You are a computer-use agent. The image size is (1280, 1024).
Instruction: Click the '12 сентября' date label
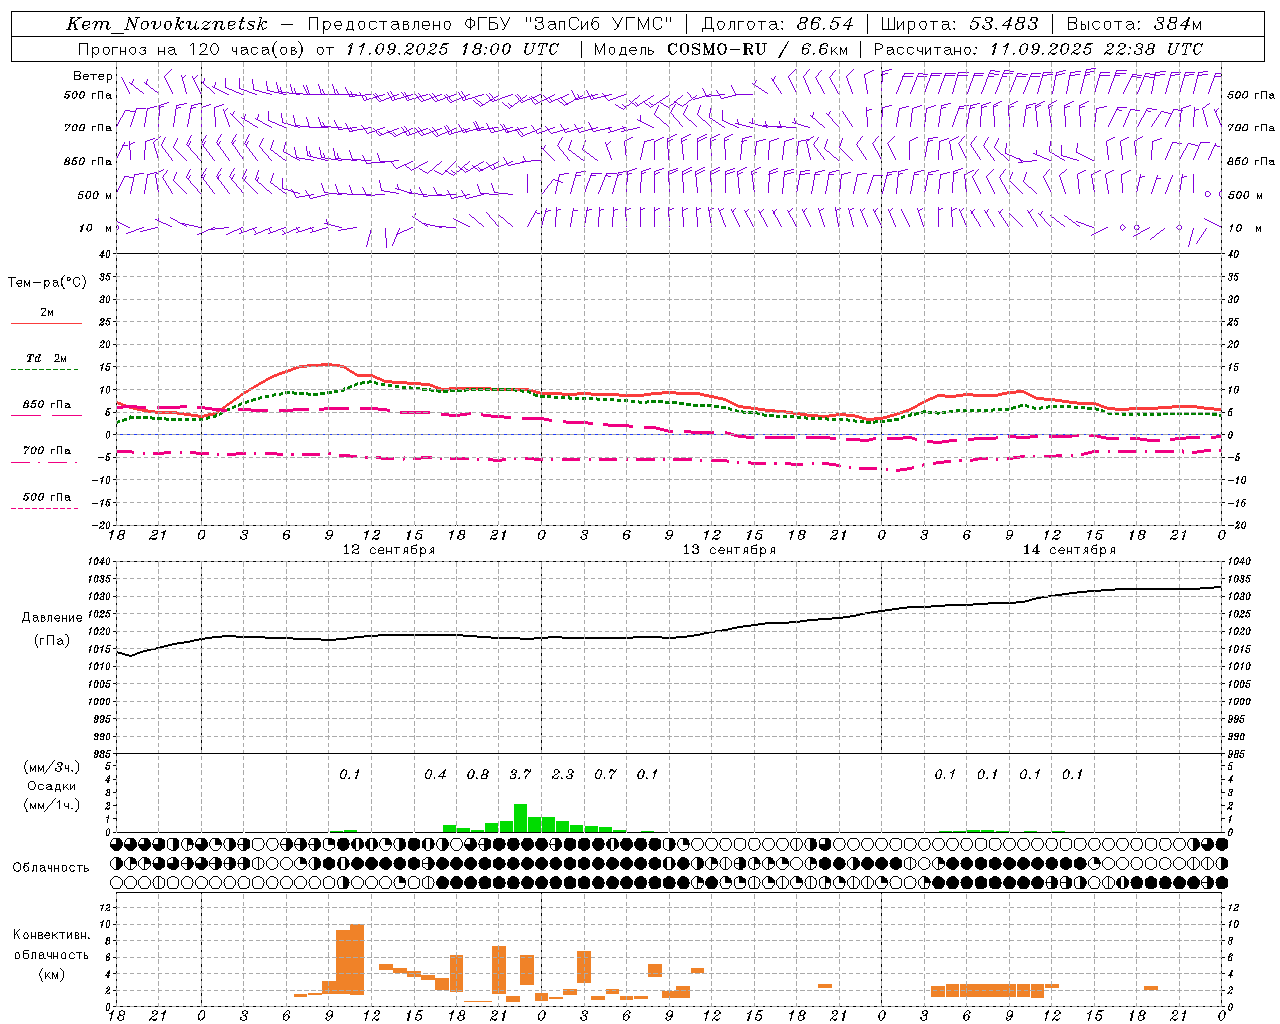click(389, 550)
